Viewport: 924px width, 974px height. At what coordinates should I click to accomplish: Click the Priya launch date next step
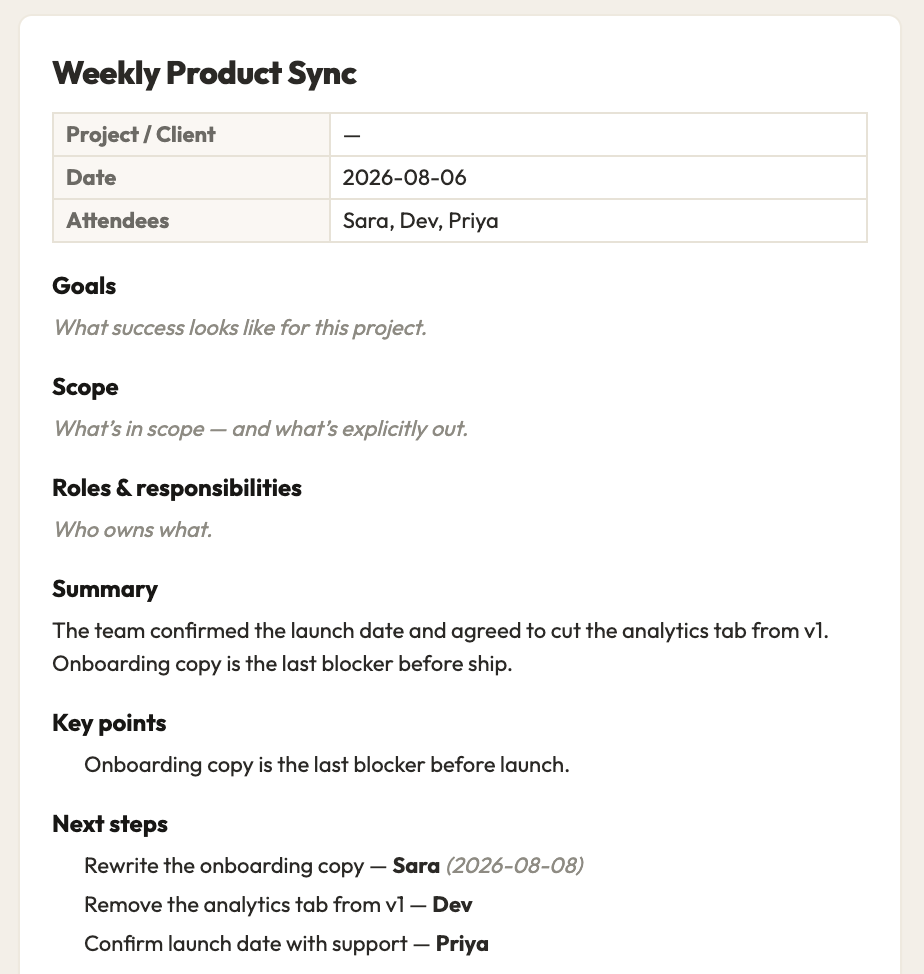pos(286,944)
